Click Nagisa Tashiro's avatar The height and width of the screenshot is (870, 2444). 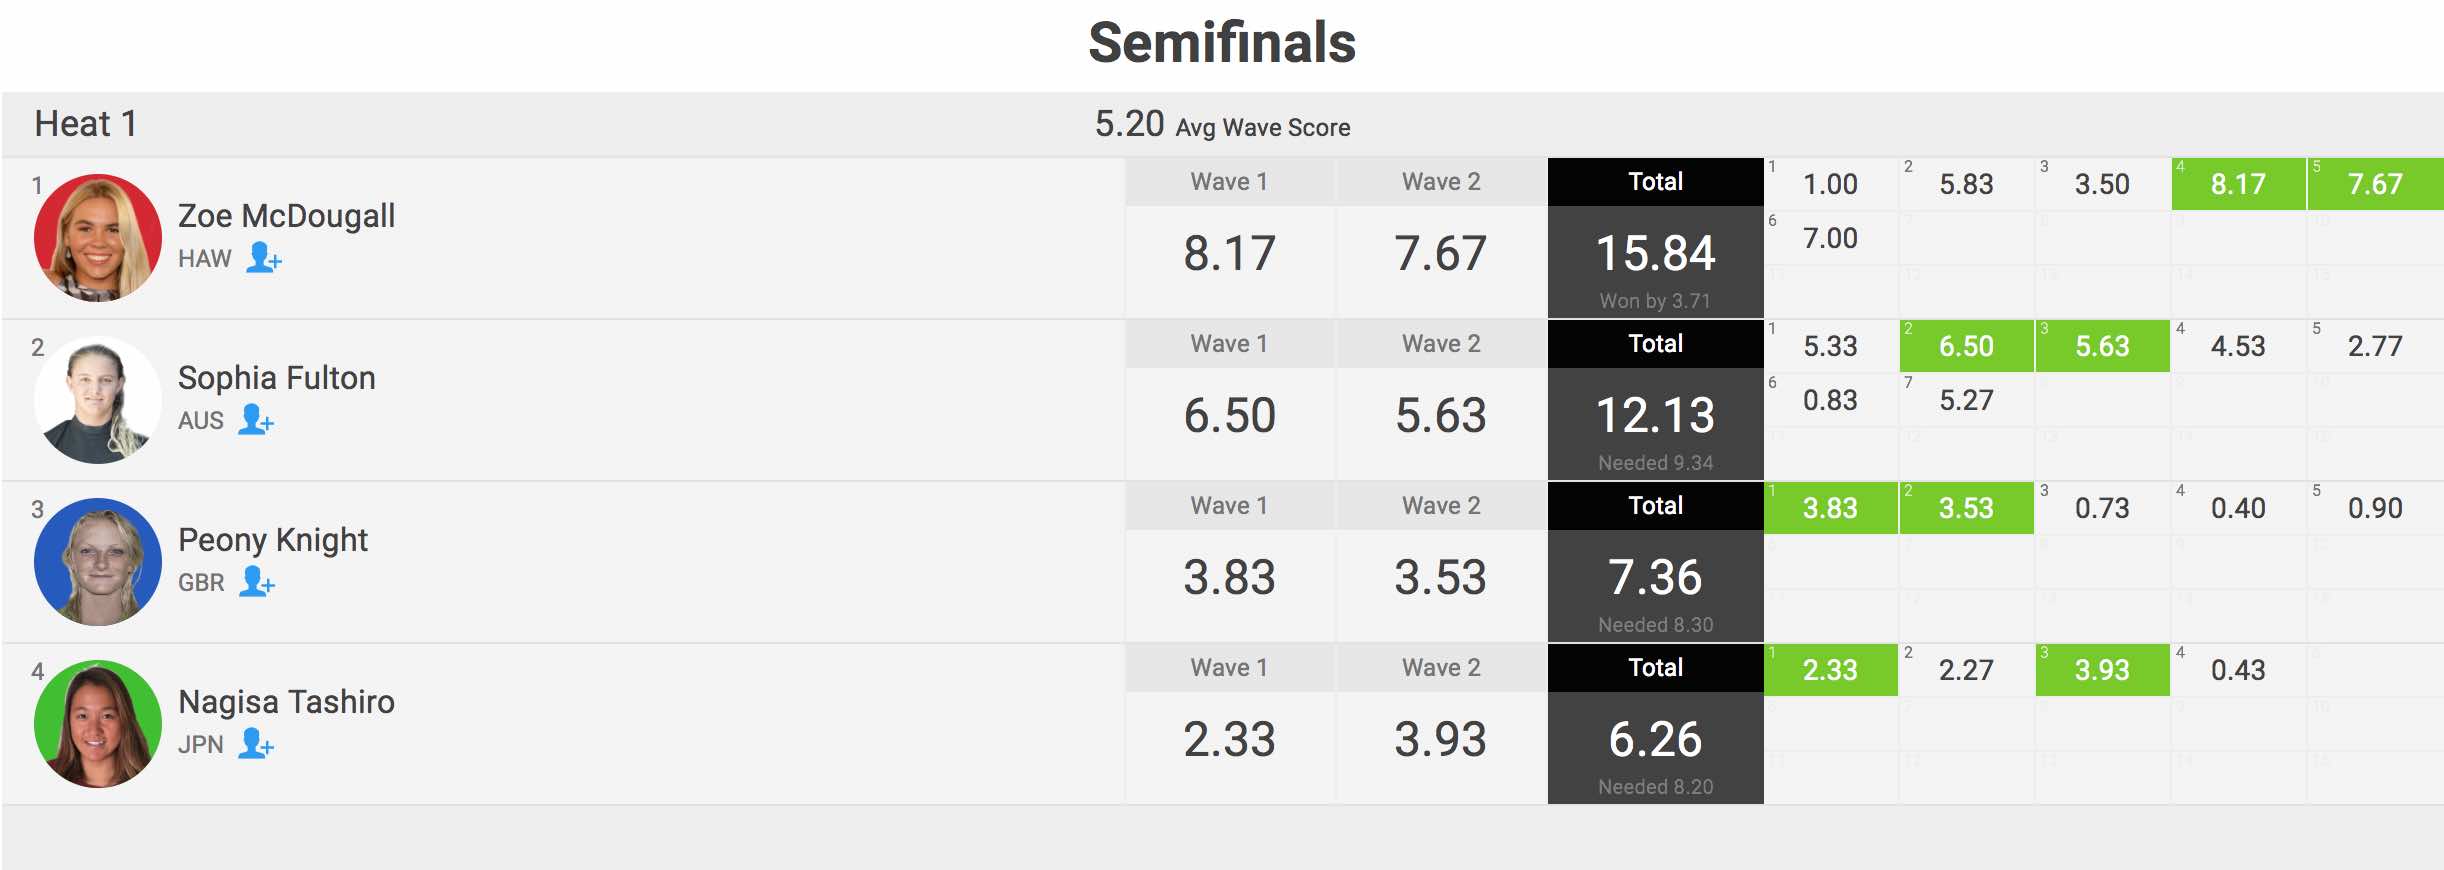coord(98,724)
